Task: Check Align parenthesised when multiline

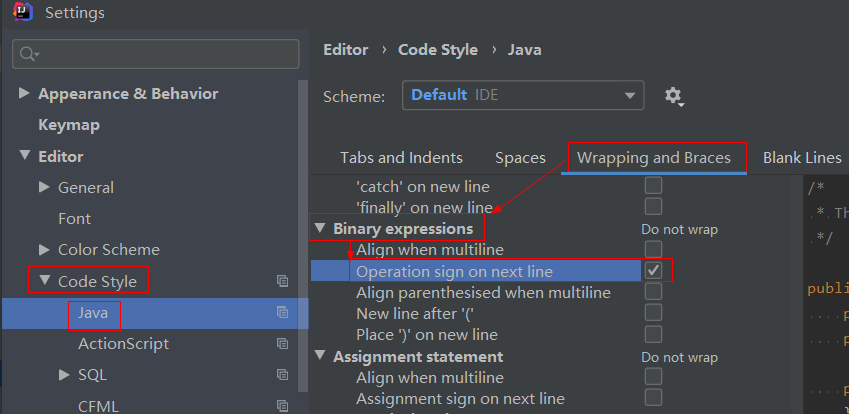Action: pyautogui.click(x=654, y=292)
